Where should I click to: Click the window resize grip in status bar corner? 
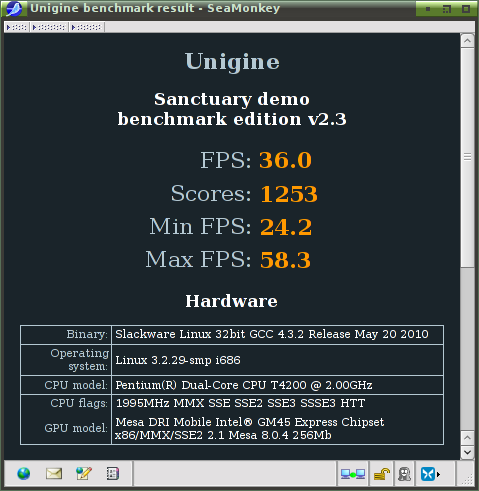468,479
